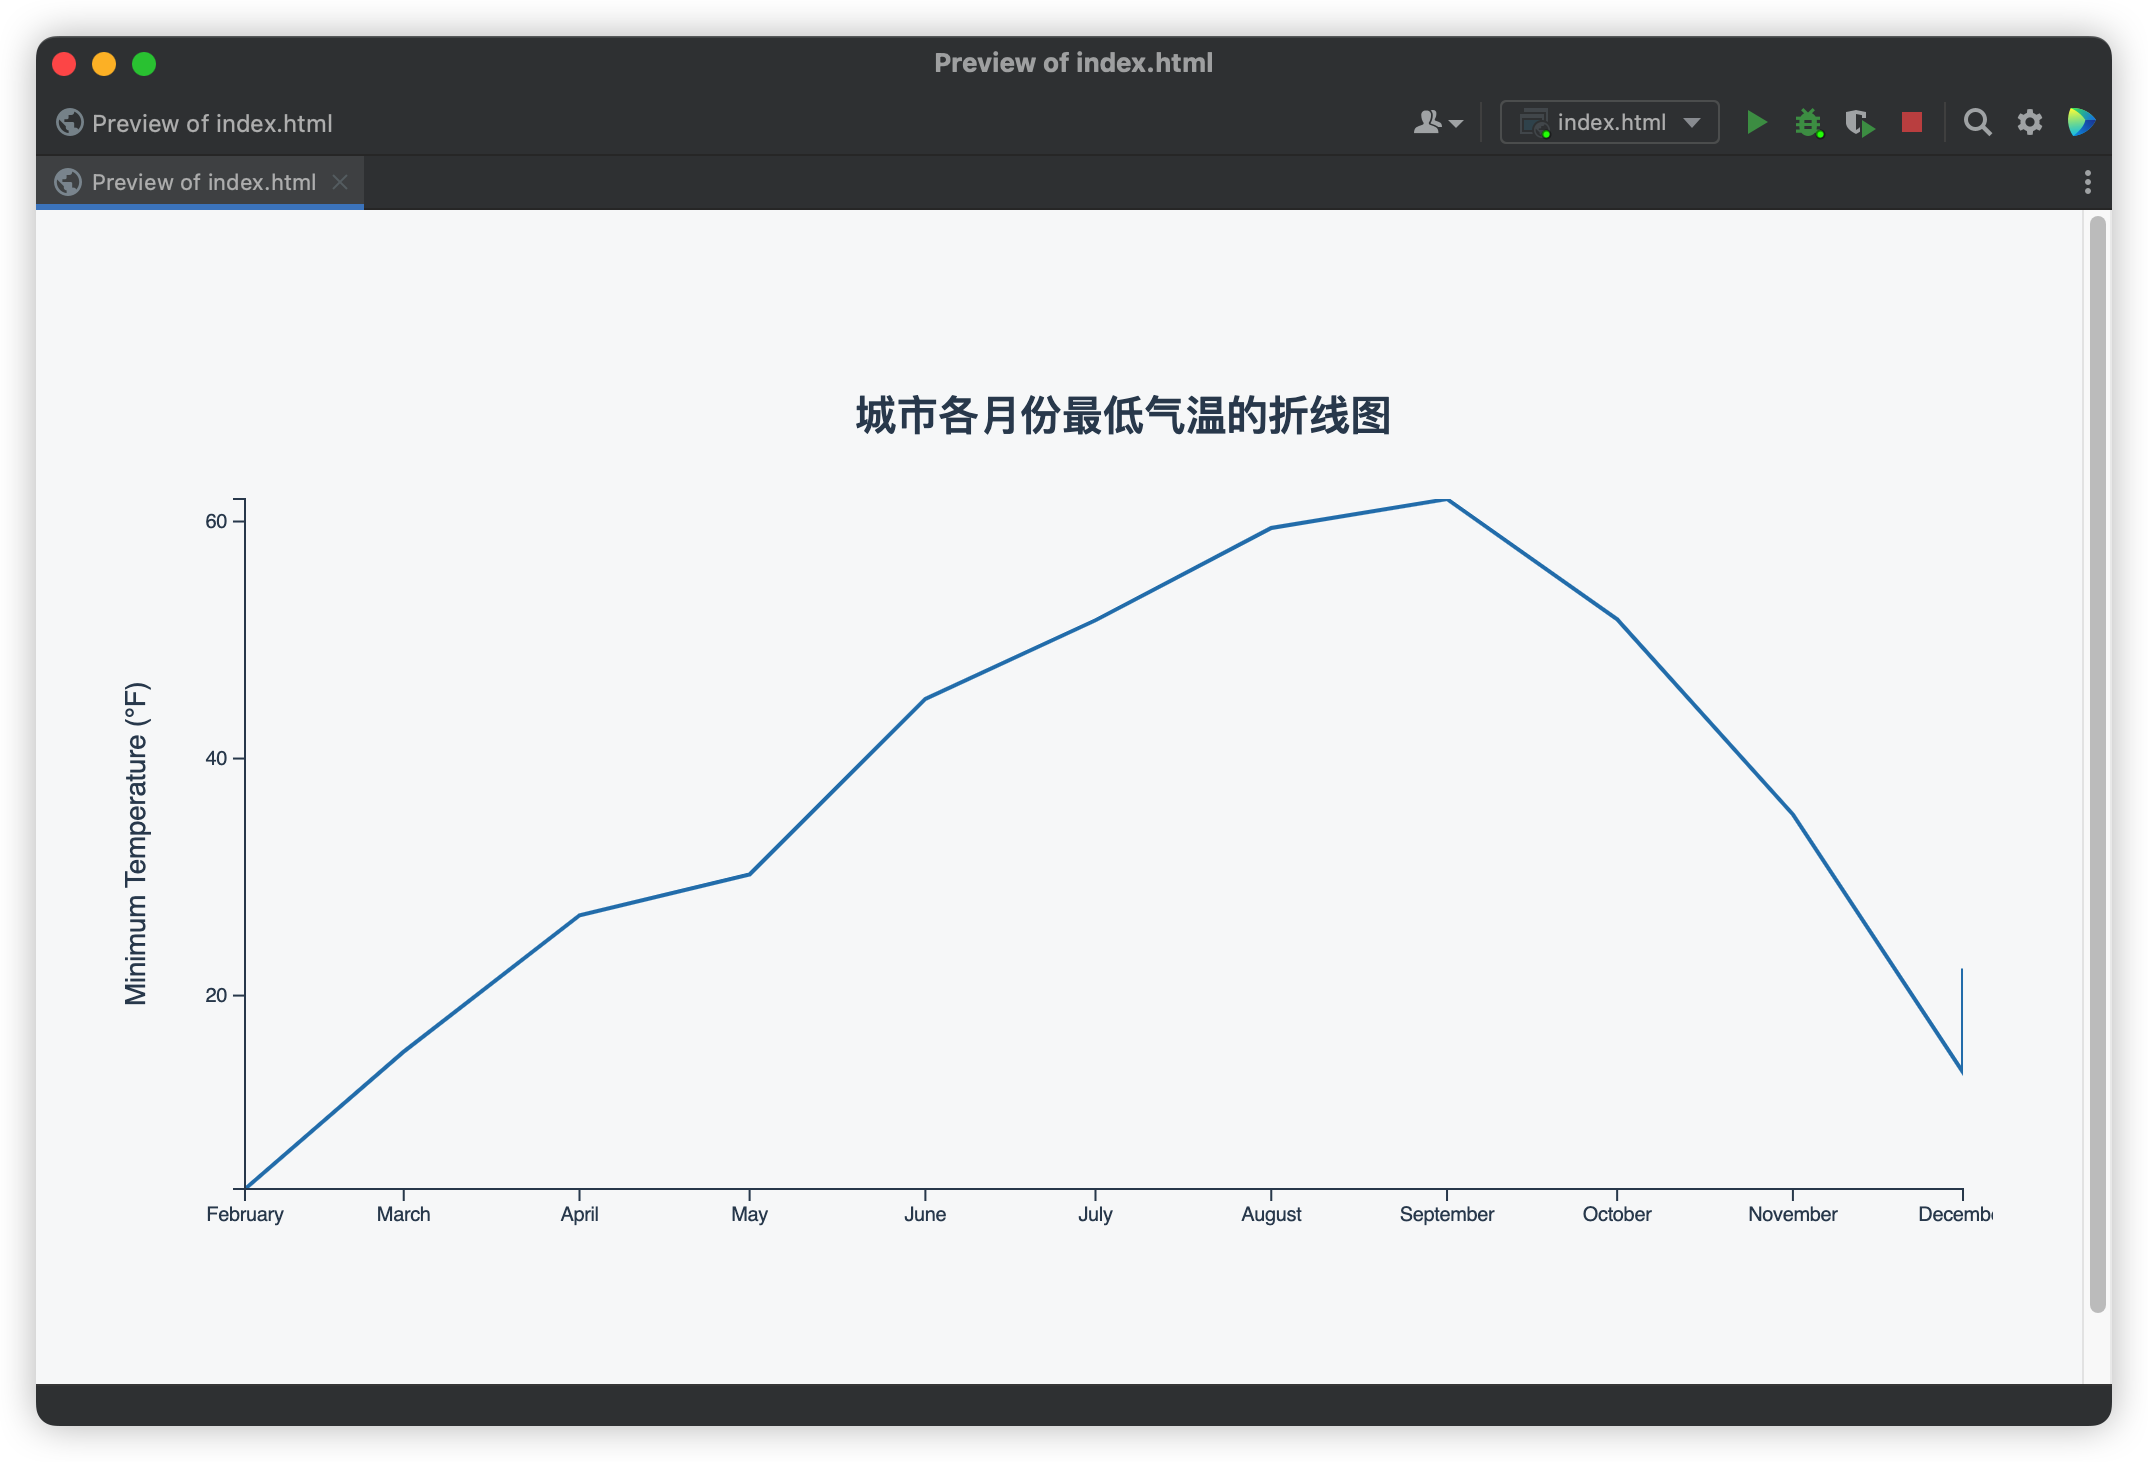The image size is (2148, 1462).
Task: Open the Code With Me user dropdown
Action: [x=1438, y=122]
